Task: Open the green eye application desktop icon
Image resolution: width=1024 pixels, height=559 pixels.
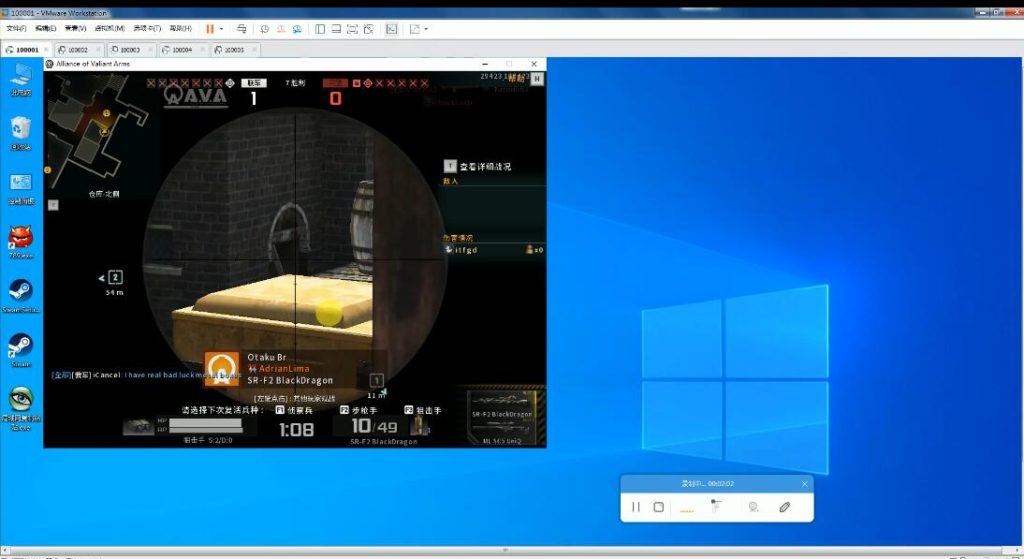Action: [x=21, y=409]
